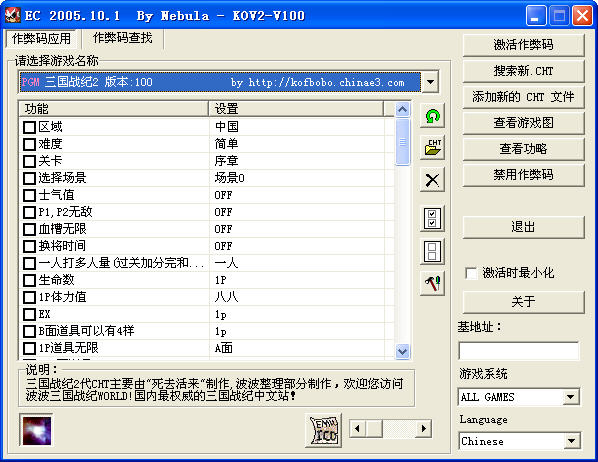
Task: Click the 禁用作弊码 button
Action: tap(523, 175)
